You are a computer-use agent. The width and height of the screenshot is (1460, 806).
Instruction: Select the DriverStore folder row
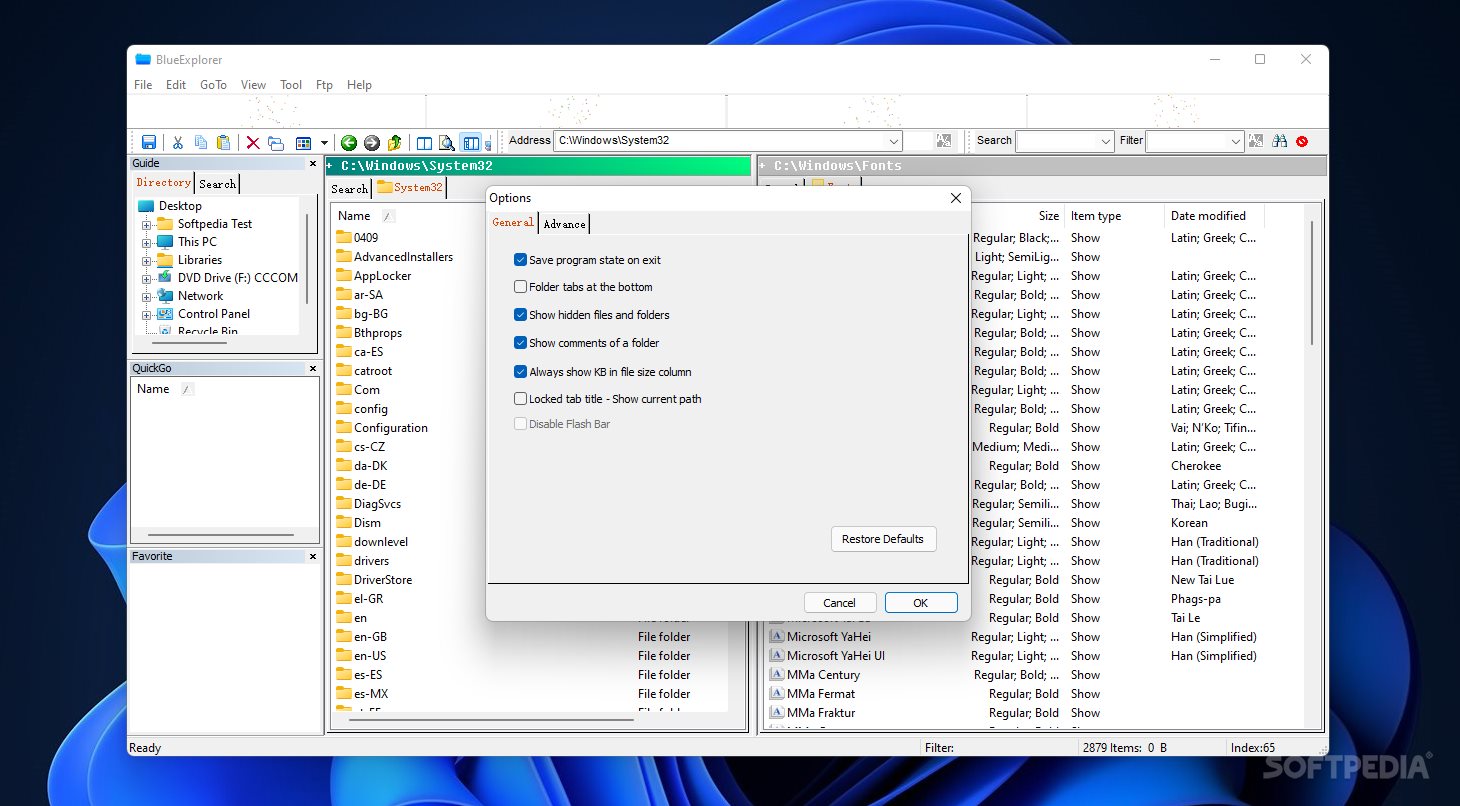(x=383, y=580)
